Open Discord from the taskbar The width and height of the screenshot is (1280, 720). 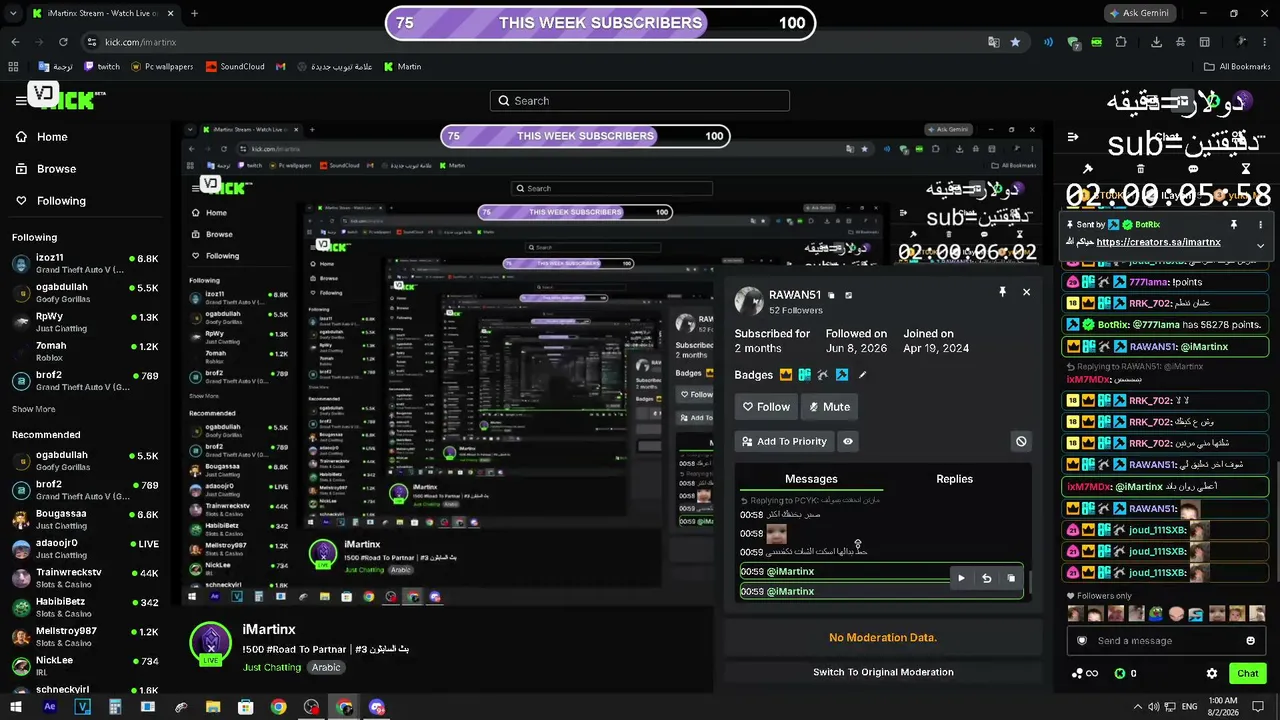click(377, 707)
